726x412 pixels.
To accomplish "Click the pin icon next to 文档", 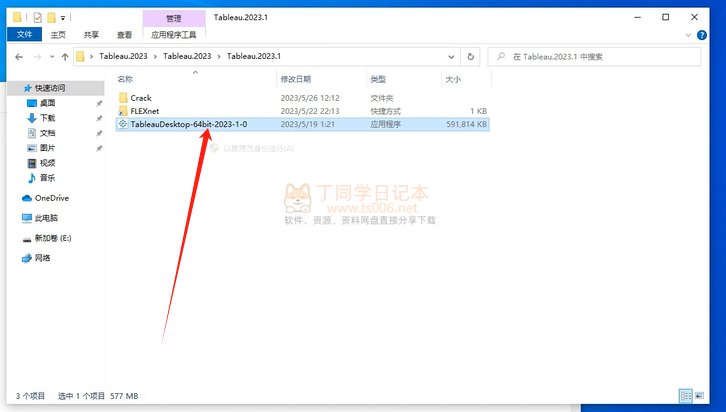I will click(x=99, y=133).
